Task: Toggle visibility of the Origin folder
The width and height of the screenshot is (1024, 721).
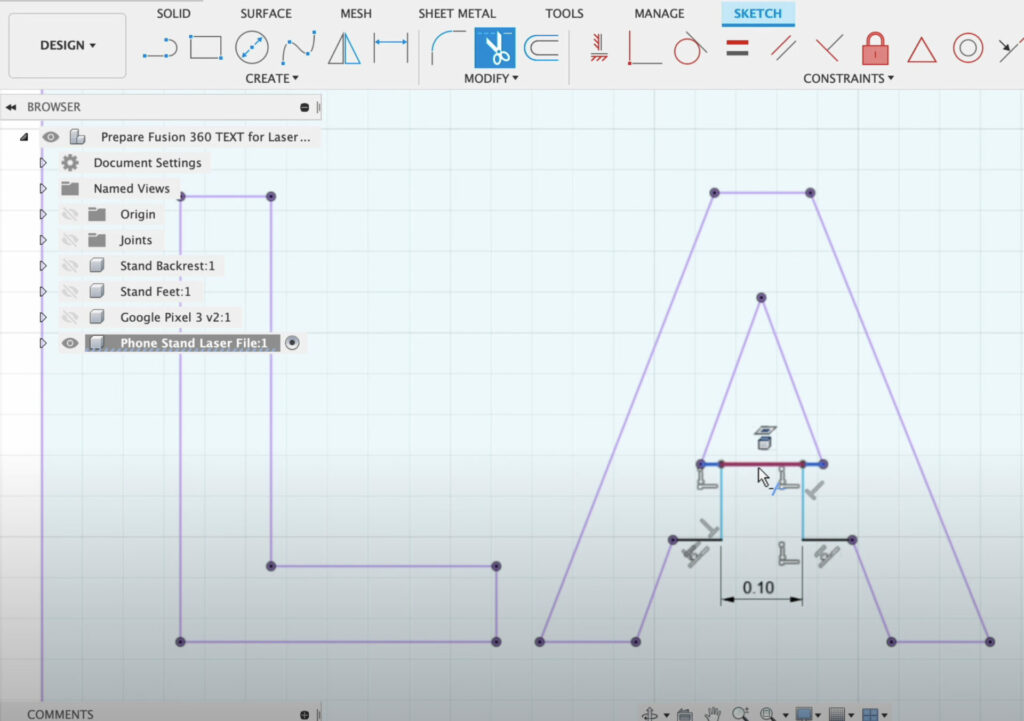Action: pyautogui.click(x=70, y=214)
